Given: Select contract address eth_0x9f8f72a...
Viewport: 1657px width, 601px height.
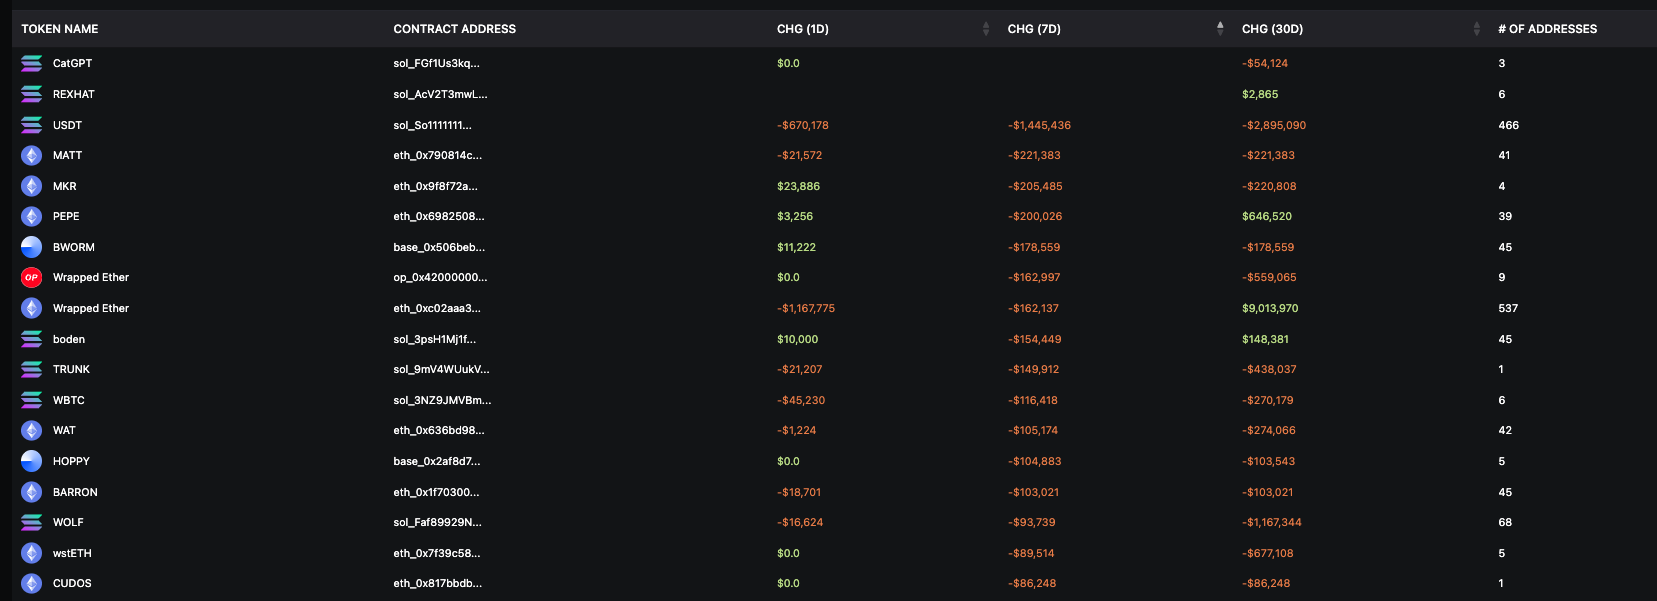Looking at the screenshot, I should [x=435, y=186].
